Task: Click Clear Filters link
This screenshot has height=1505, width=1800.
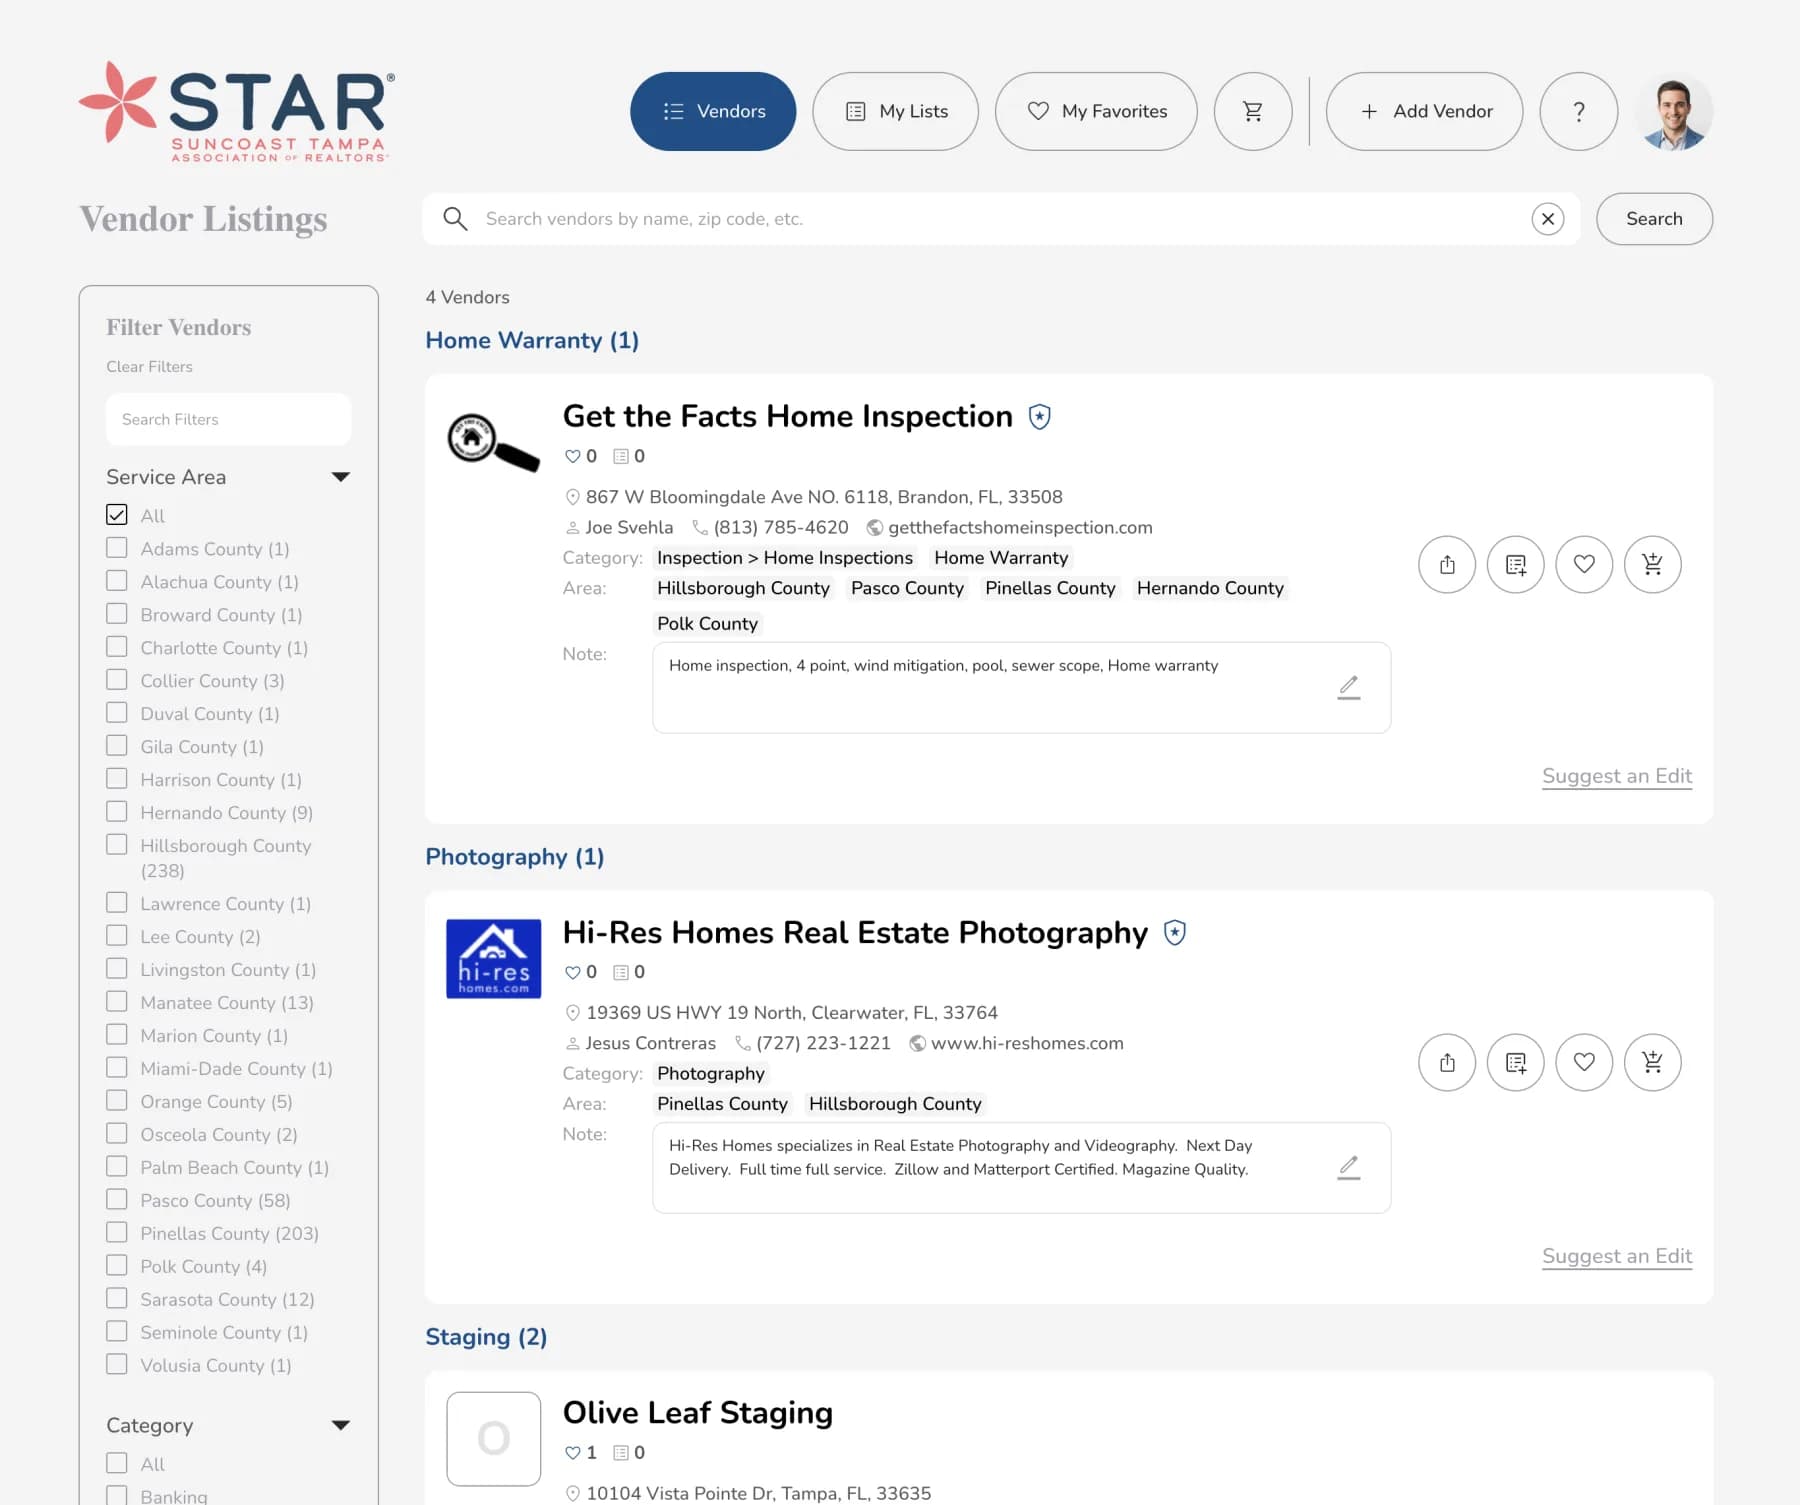Action: (x=149, y=367)
